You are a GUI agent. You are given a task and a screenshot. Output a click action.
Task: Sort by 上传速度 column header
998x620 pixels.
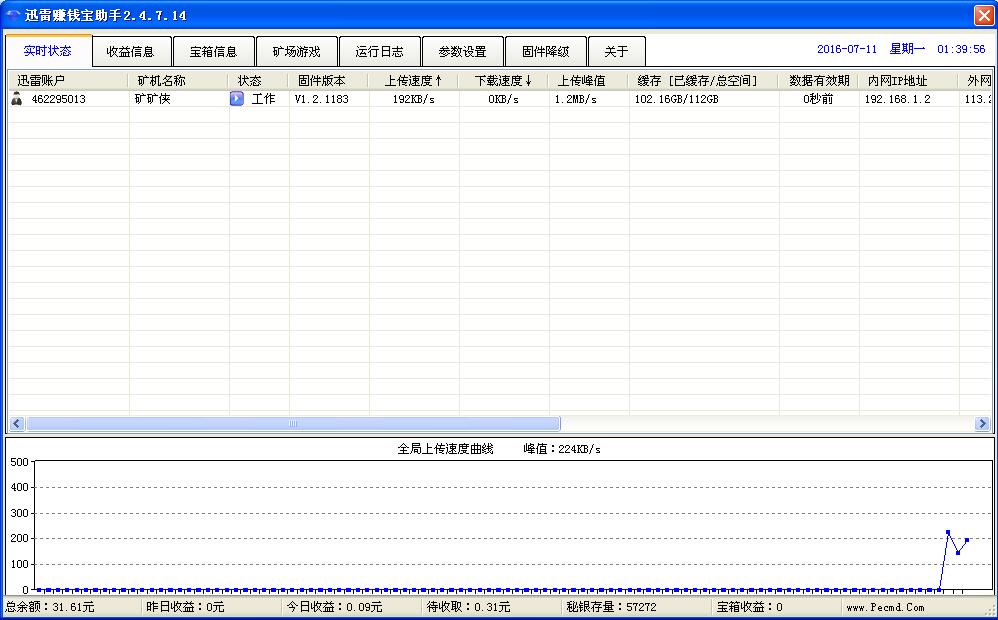413,81
